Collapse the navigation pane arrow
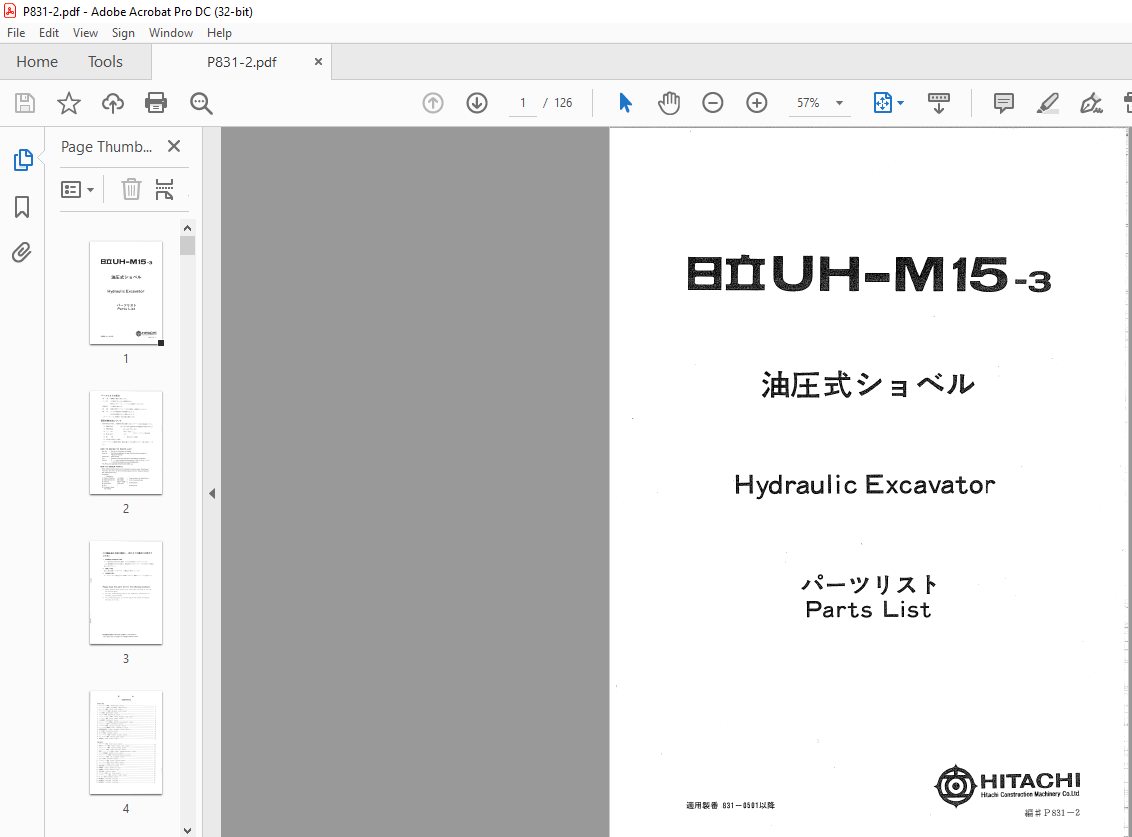1132x837 pixels. pos(212,494)
